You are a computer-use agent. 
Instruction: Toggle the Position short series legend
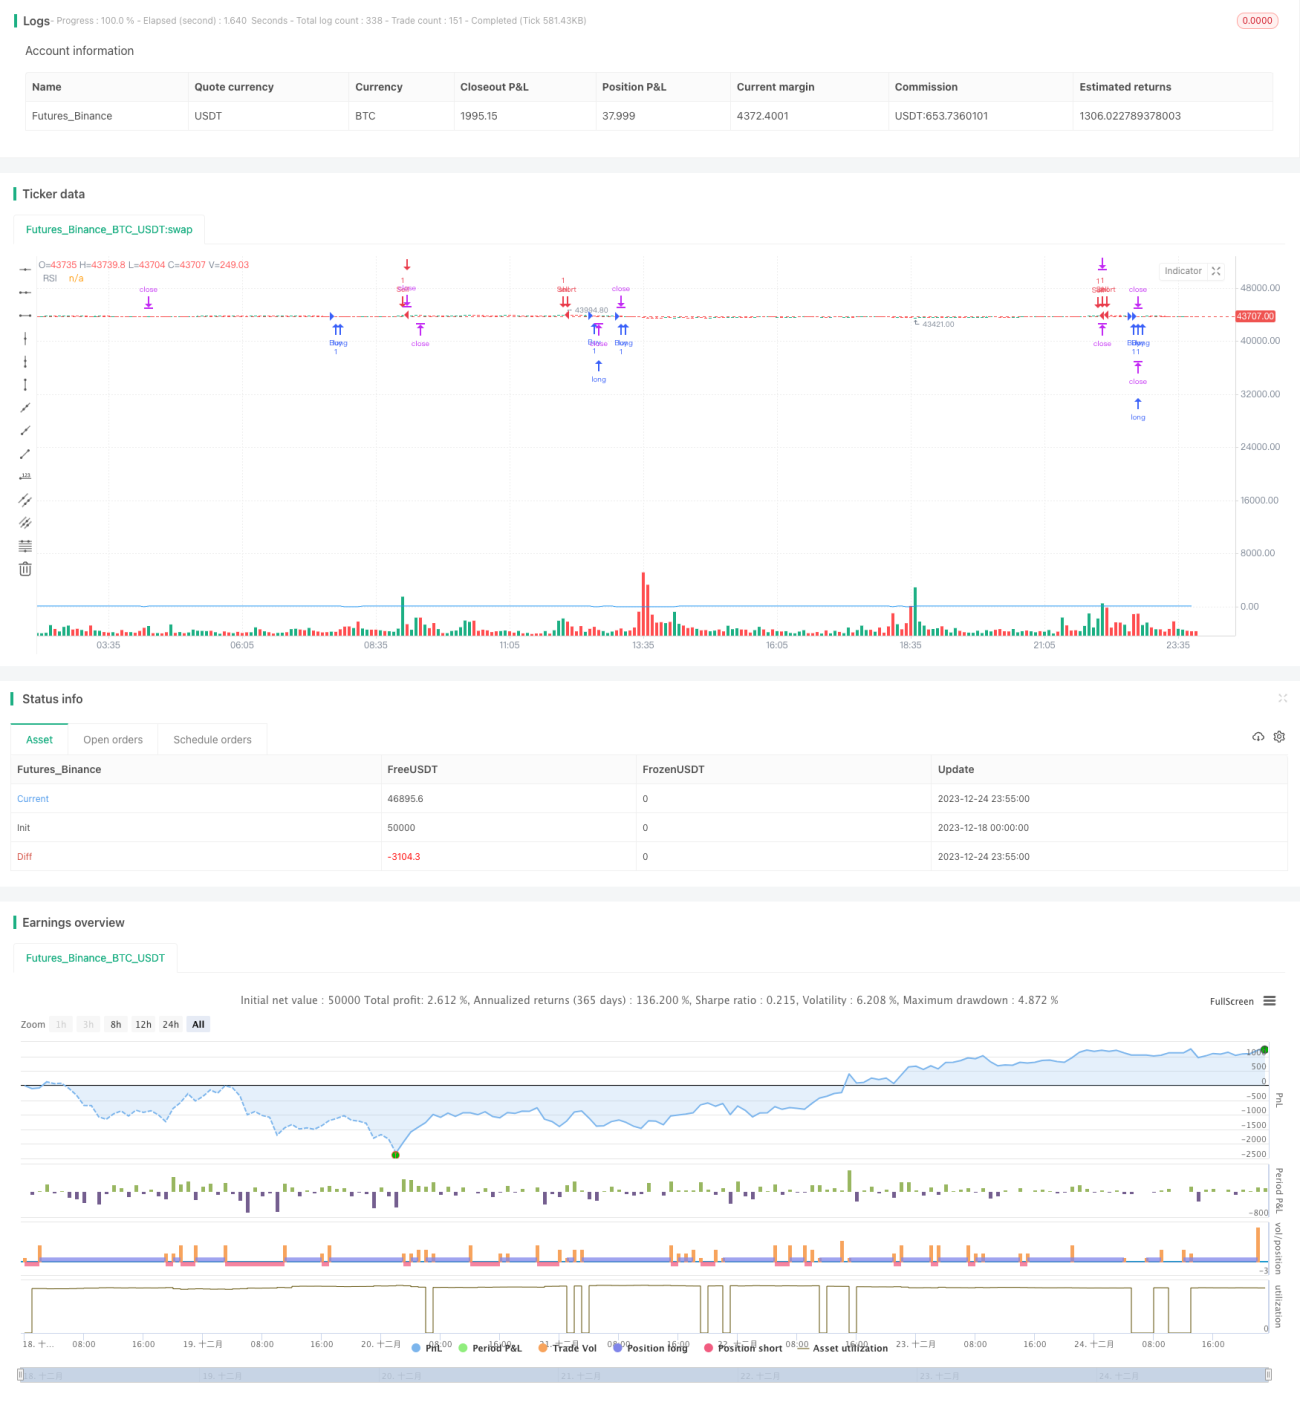743,1348
